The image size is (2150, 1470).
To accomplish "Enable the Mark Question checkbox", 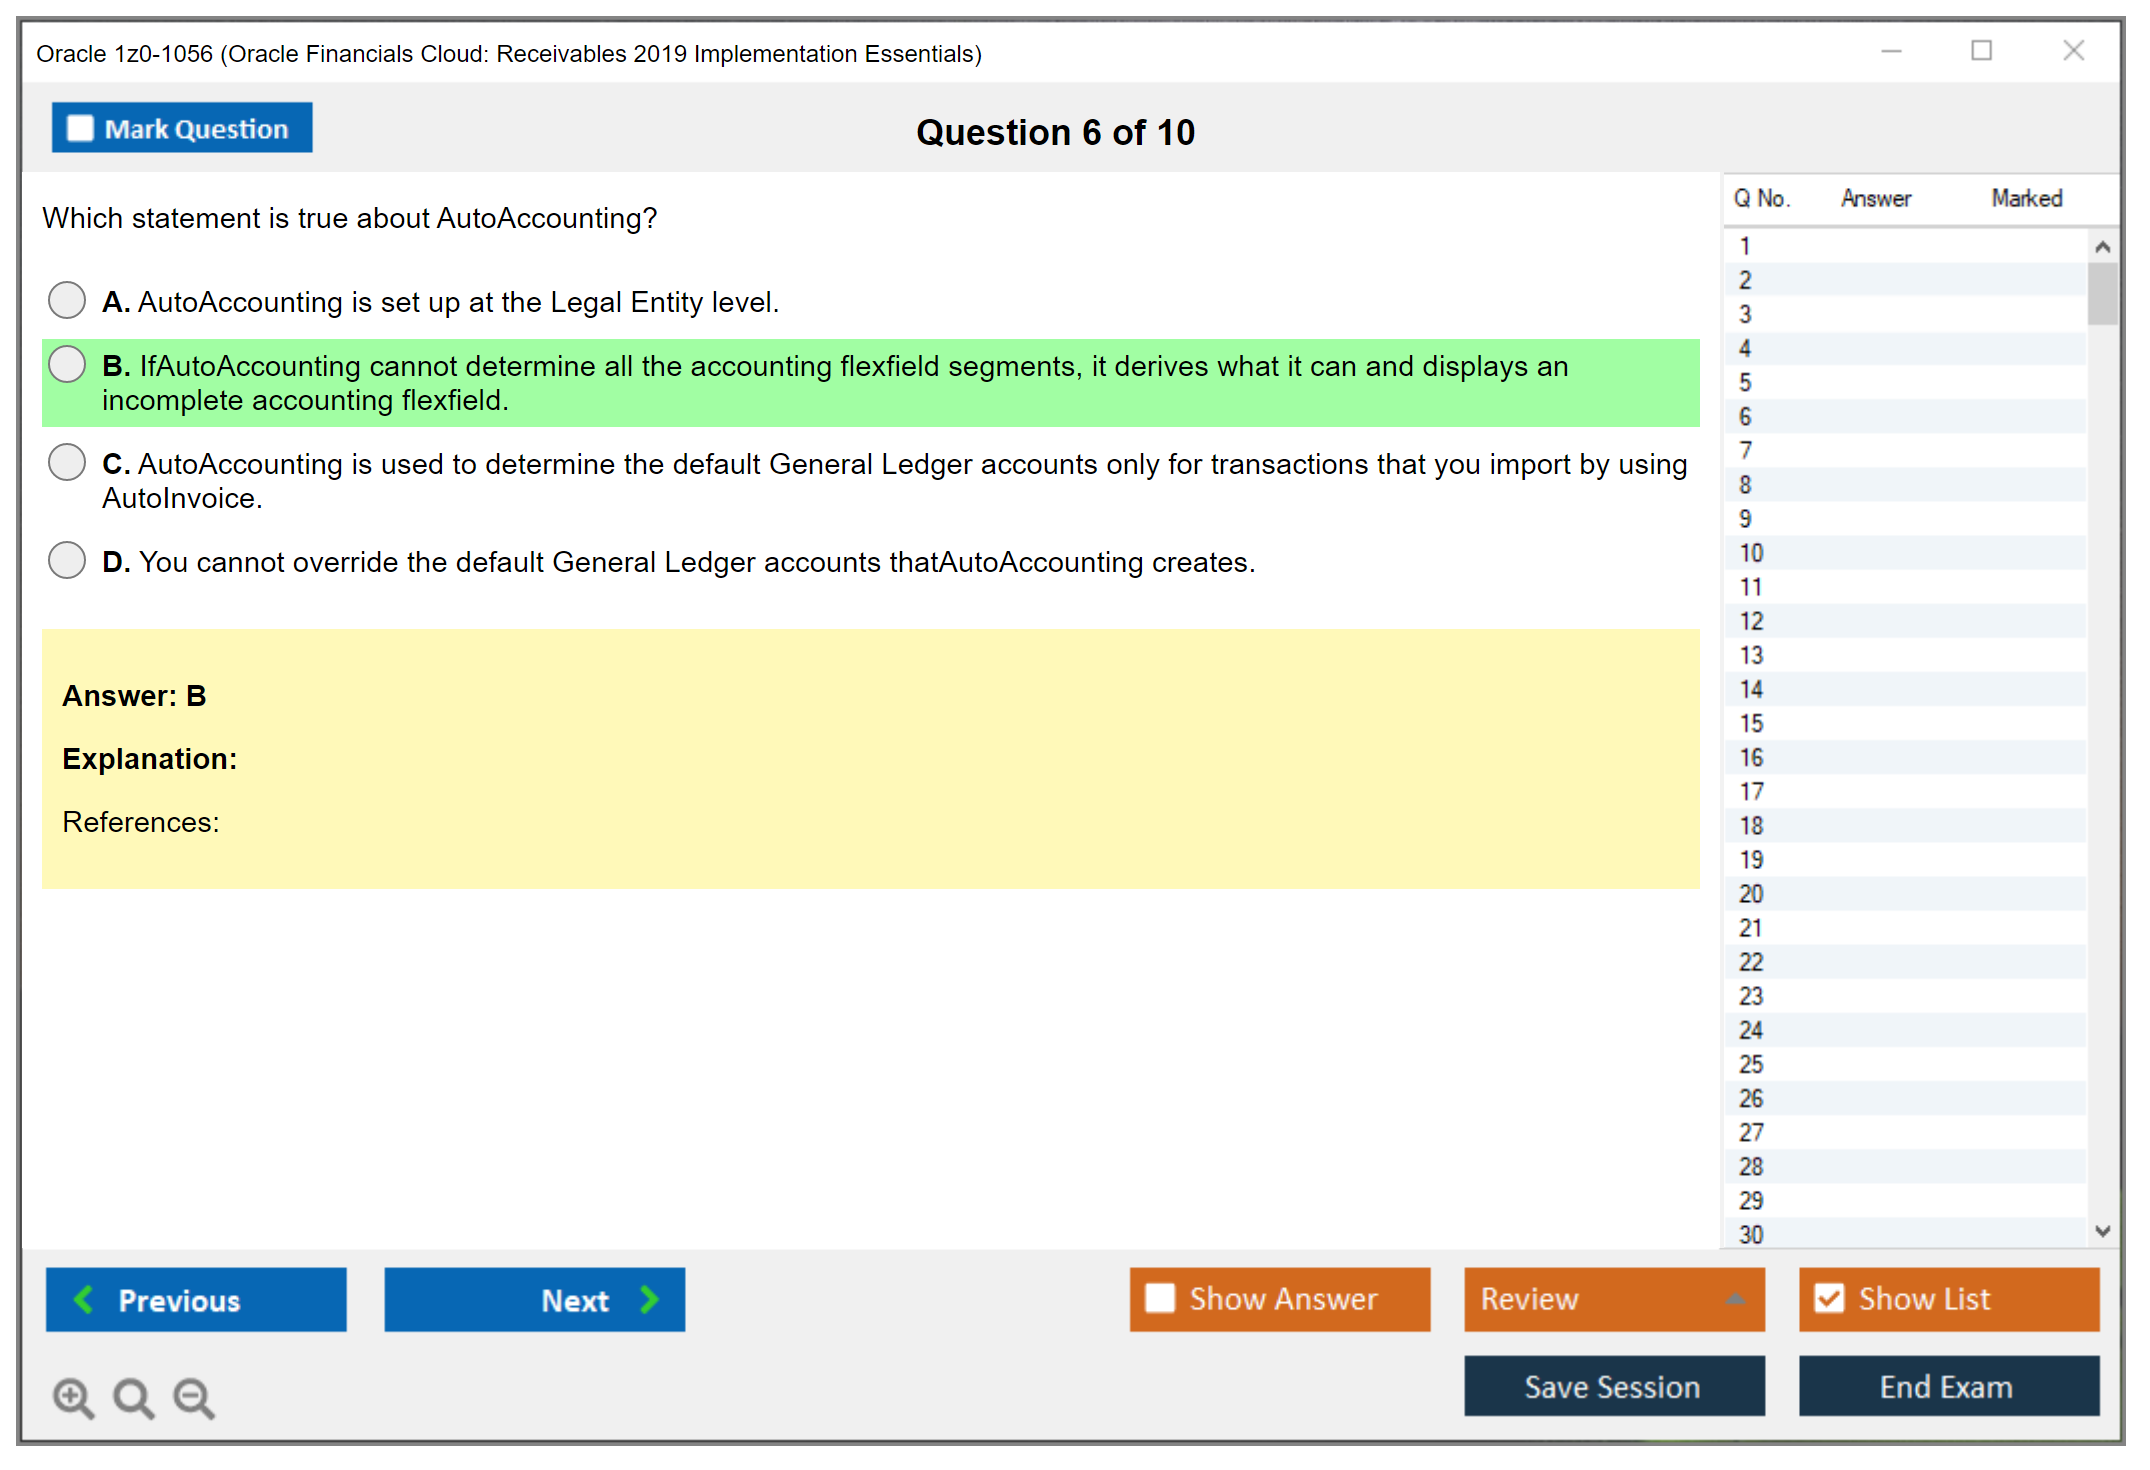I will 79,127.
